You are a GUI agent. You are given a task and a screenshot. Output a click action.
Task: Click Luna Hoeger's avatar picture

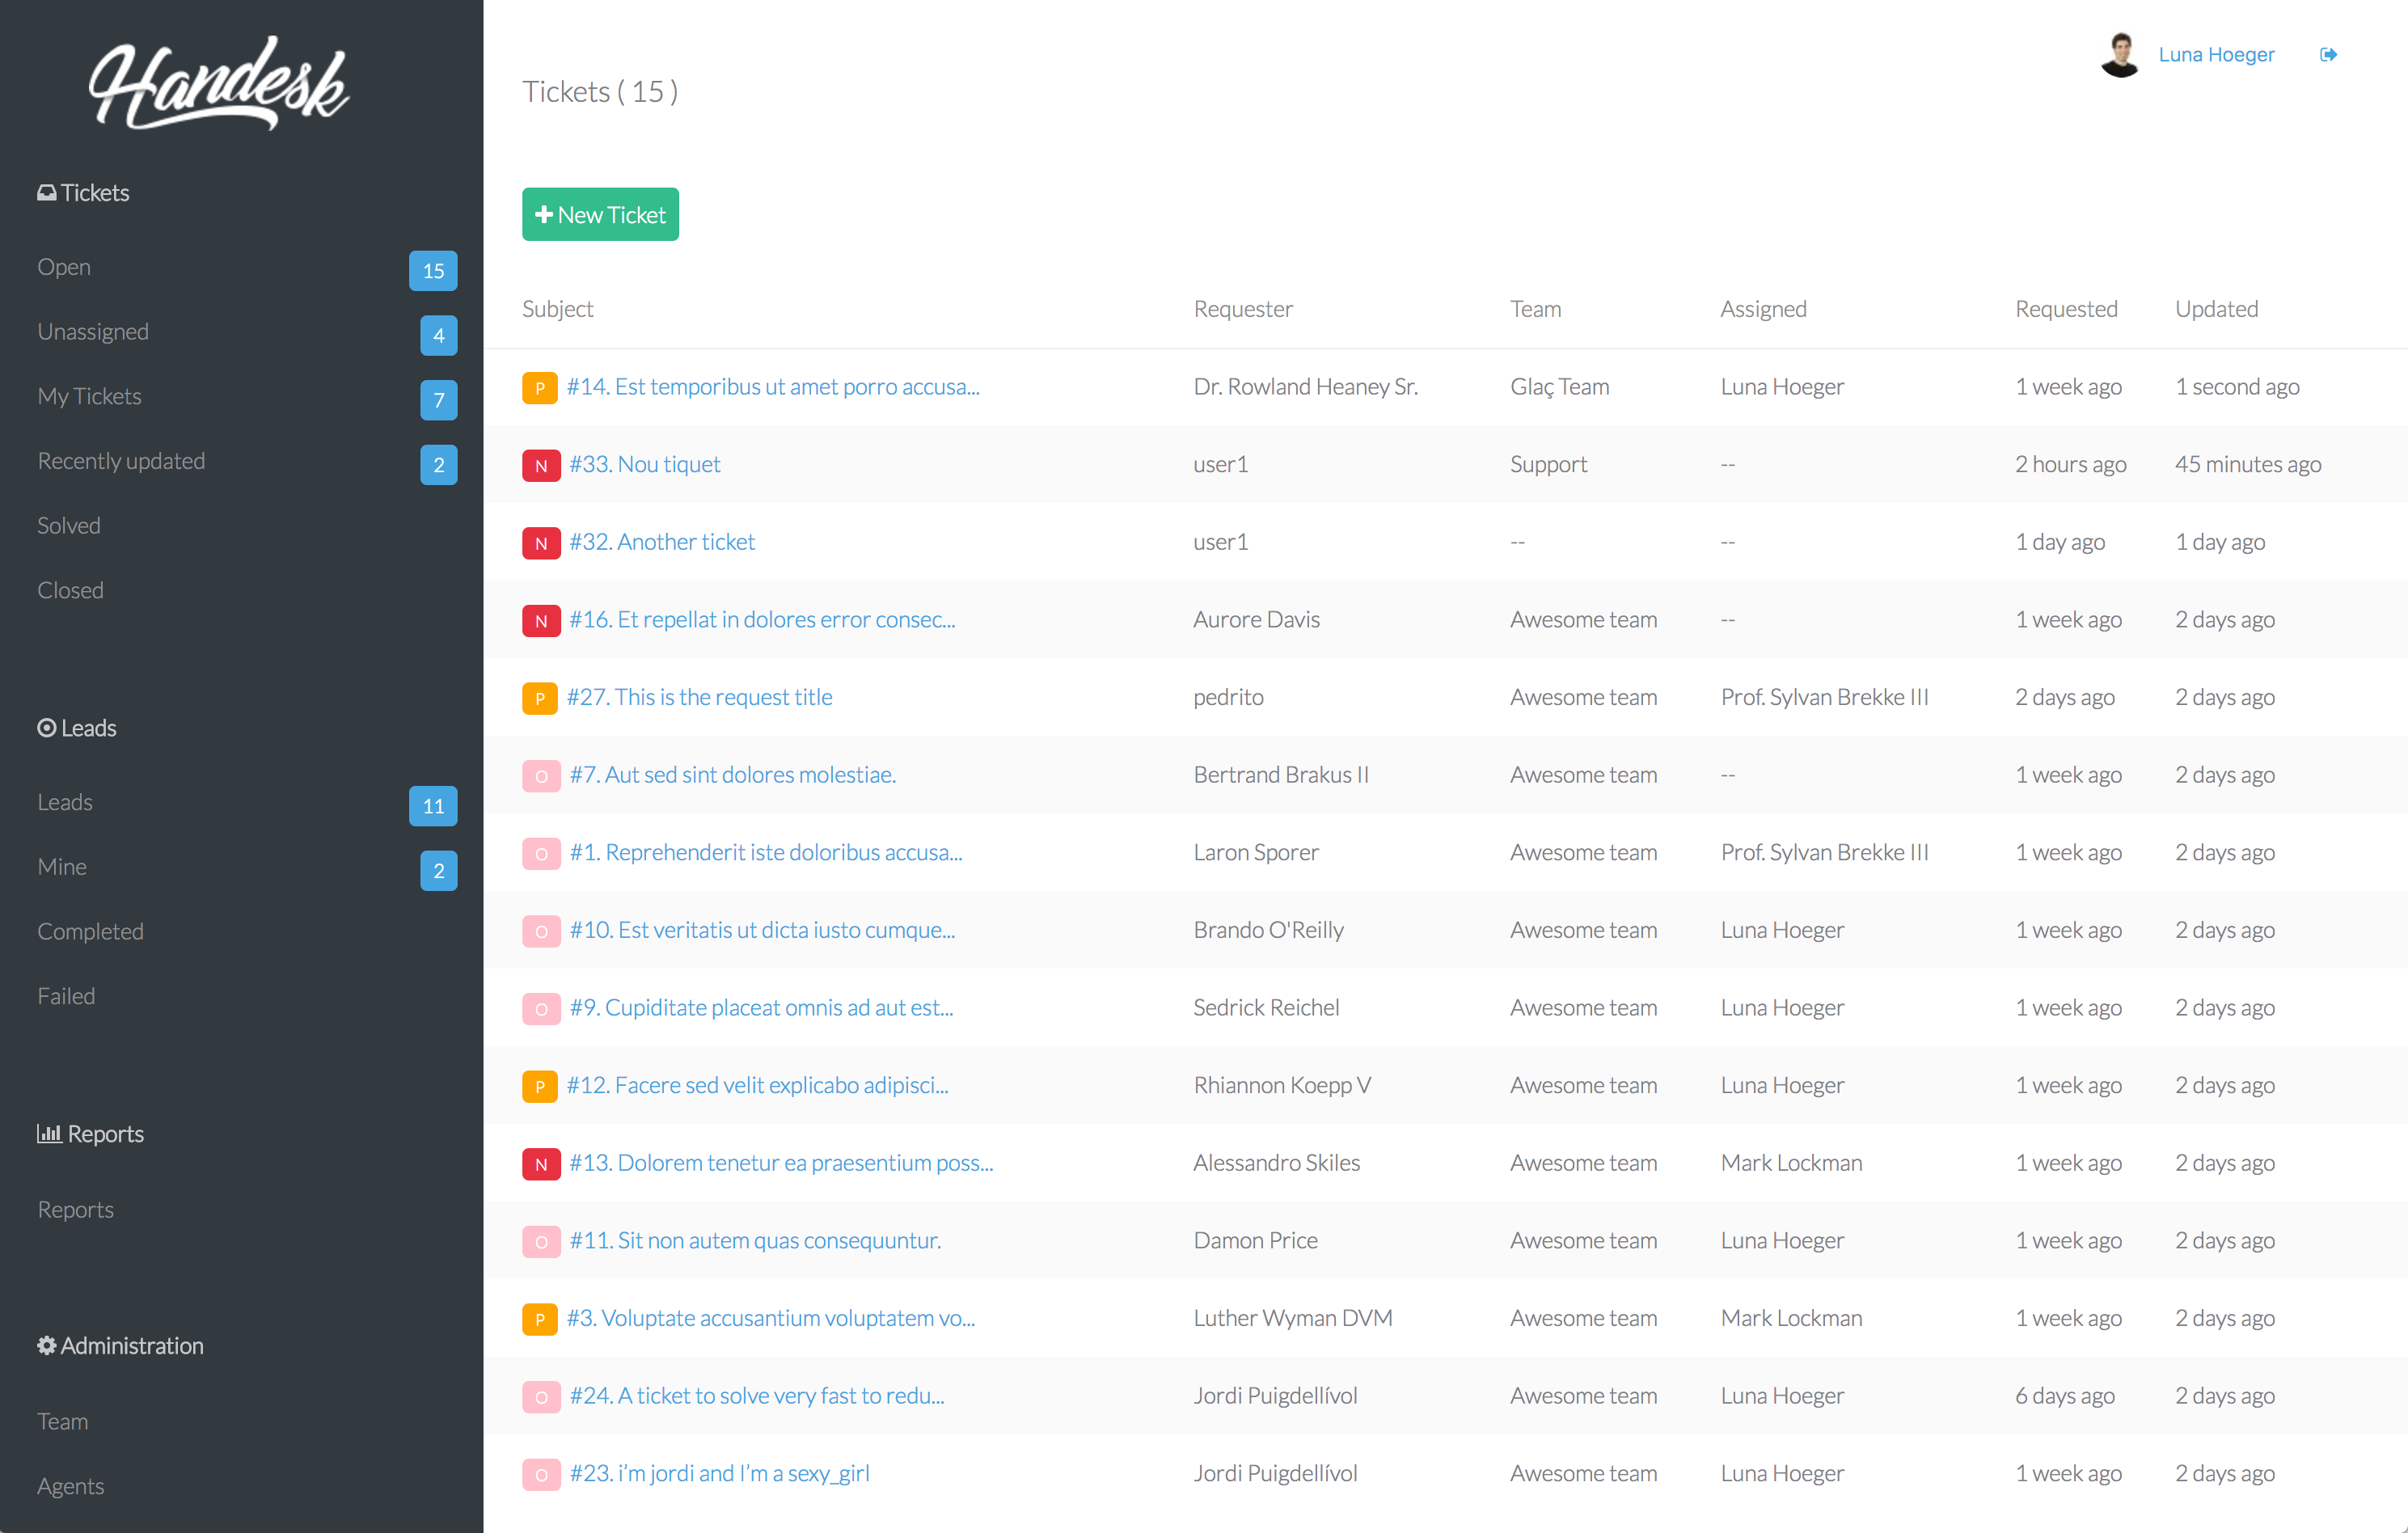tap(2119, 55)
